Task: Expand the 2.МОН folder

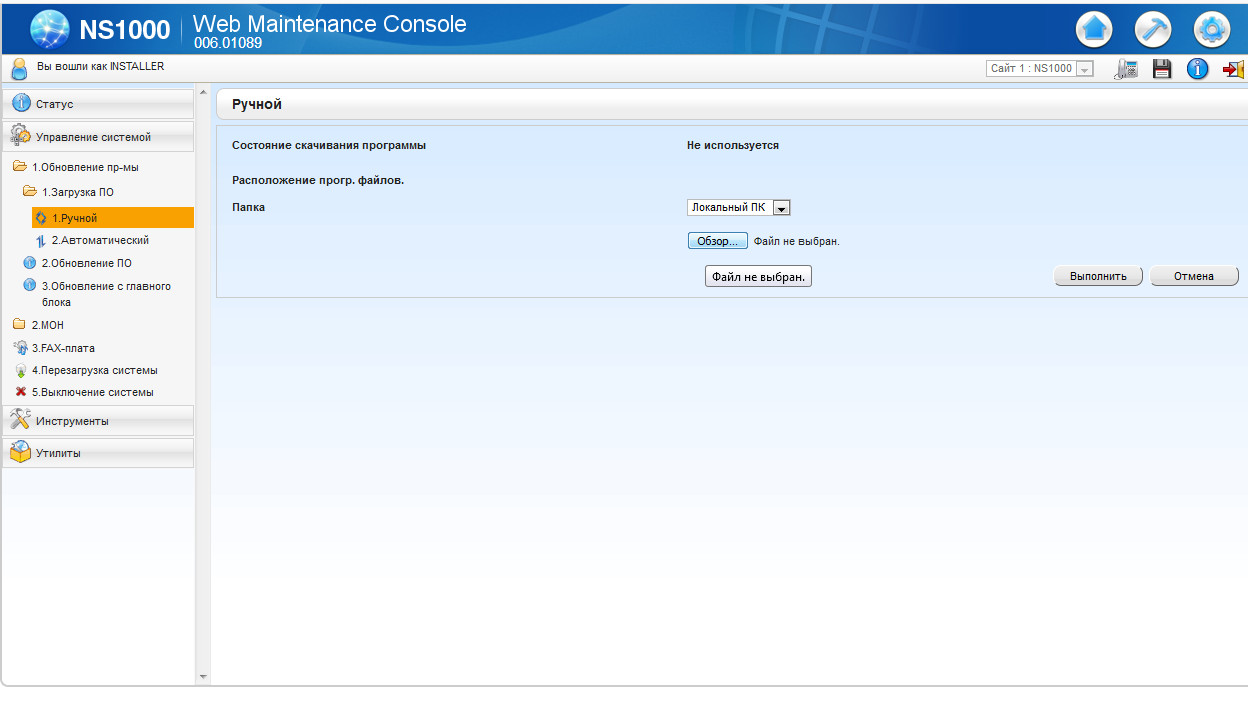Action: 19,325
